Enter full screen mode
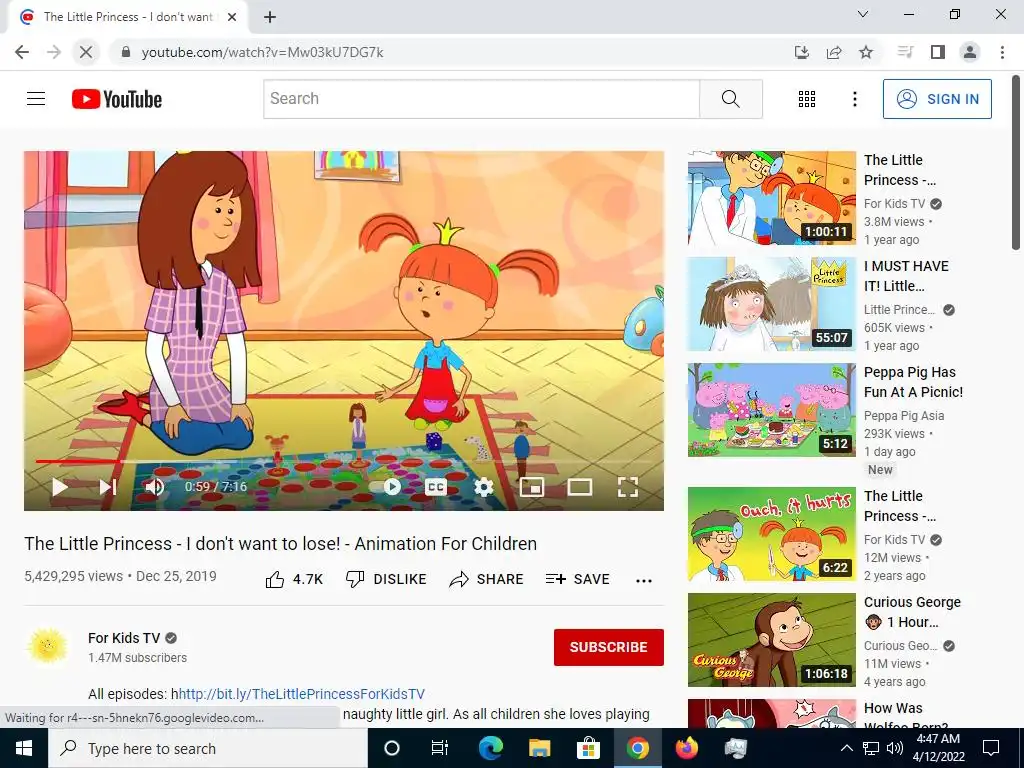 click(x=628, y=487)
